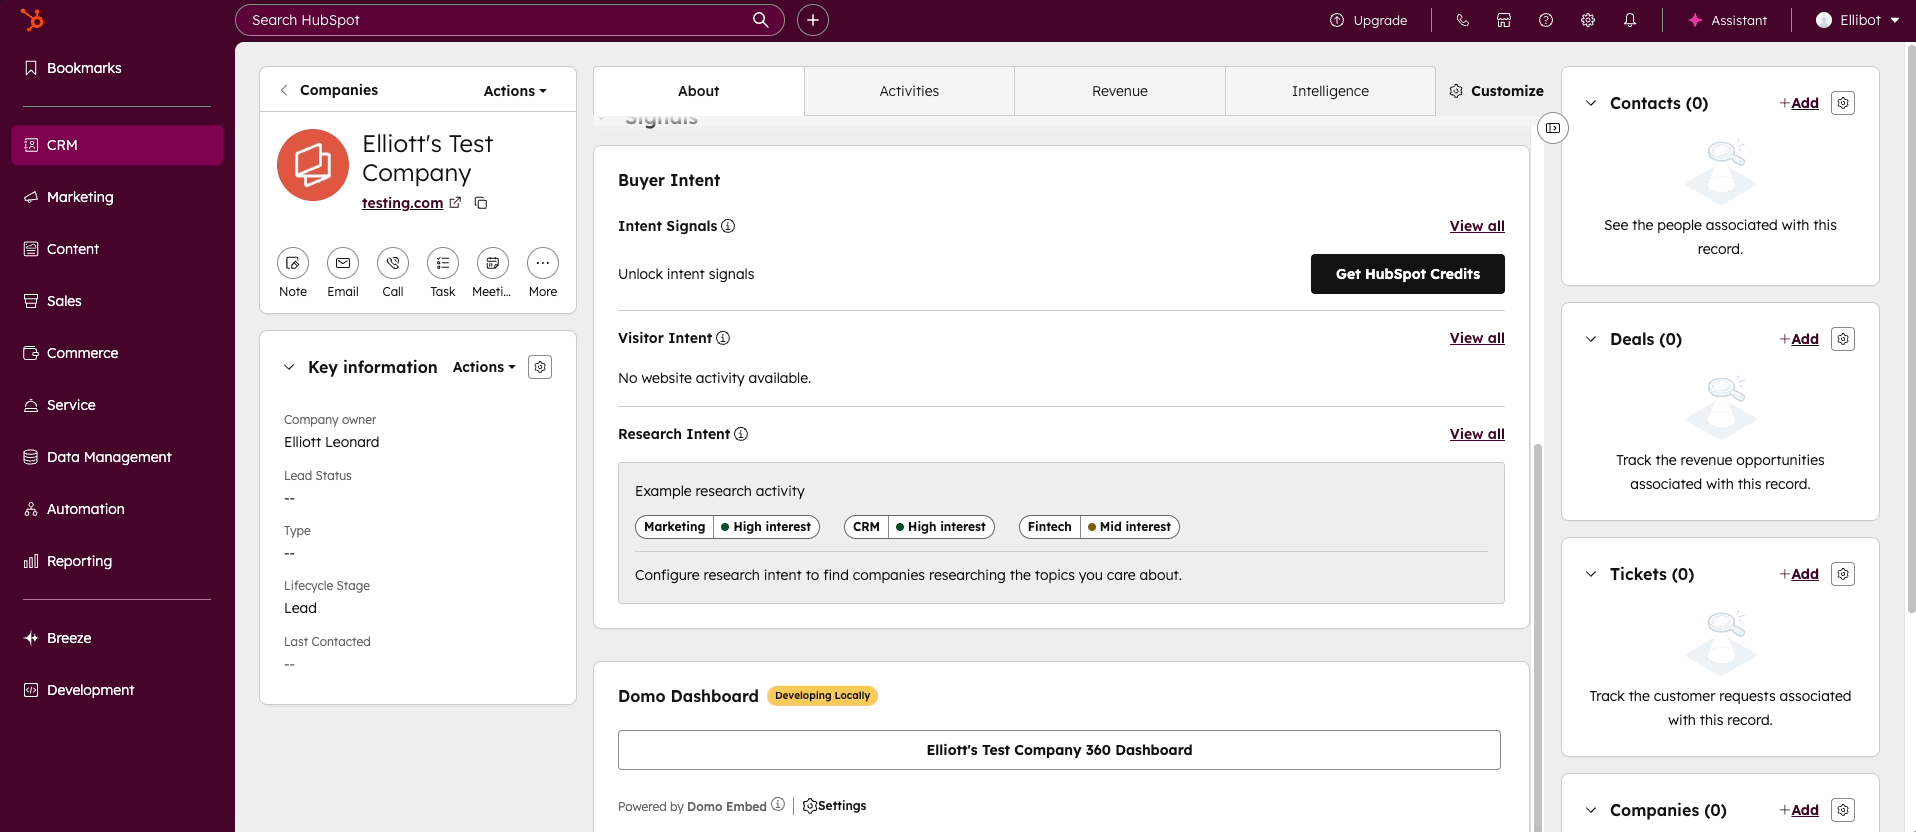Click the Intent Signals info icon
This screenshot has height=832, width=1916.
pos(728,226)
